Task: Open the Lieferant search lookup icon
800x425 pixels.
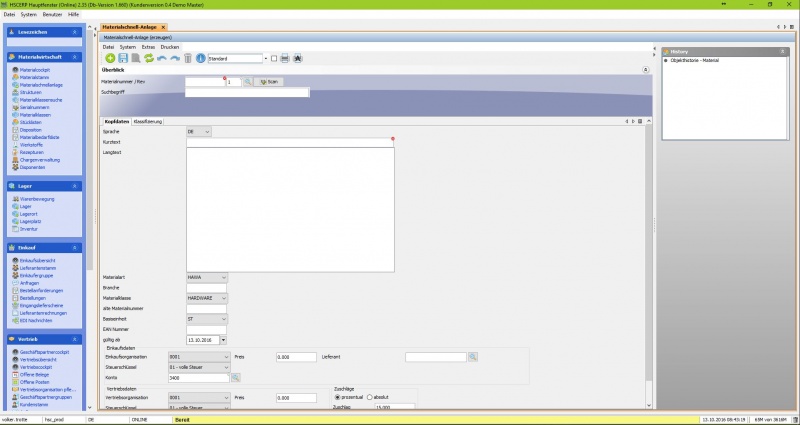Action: click(473, 357)
